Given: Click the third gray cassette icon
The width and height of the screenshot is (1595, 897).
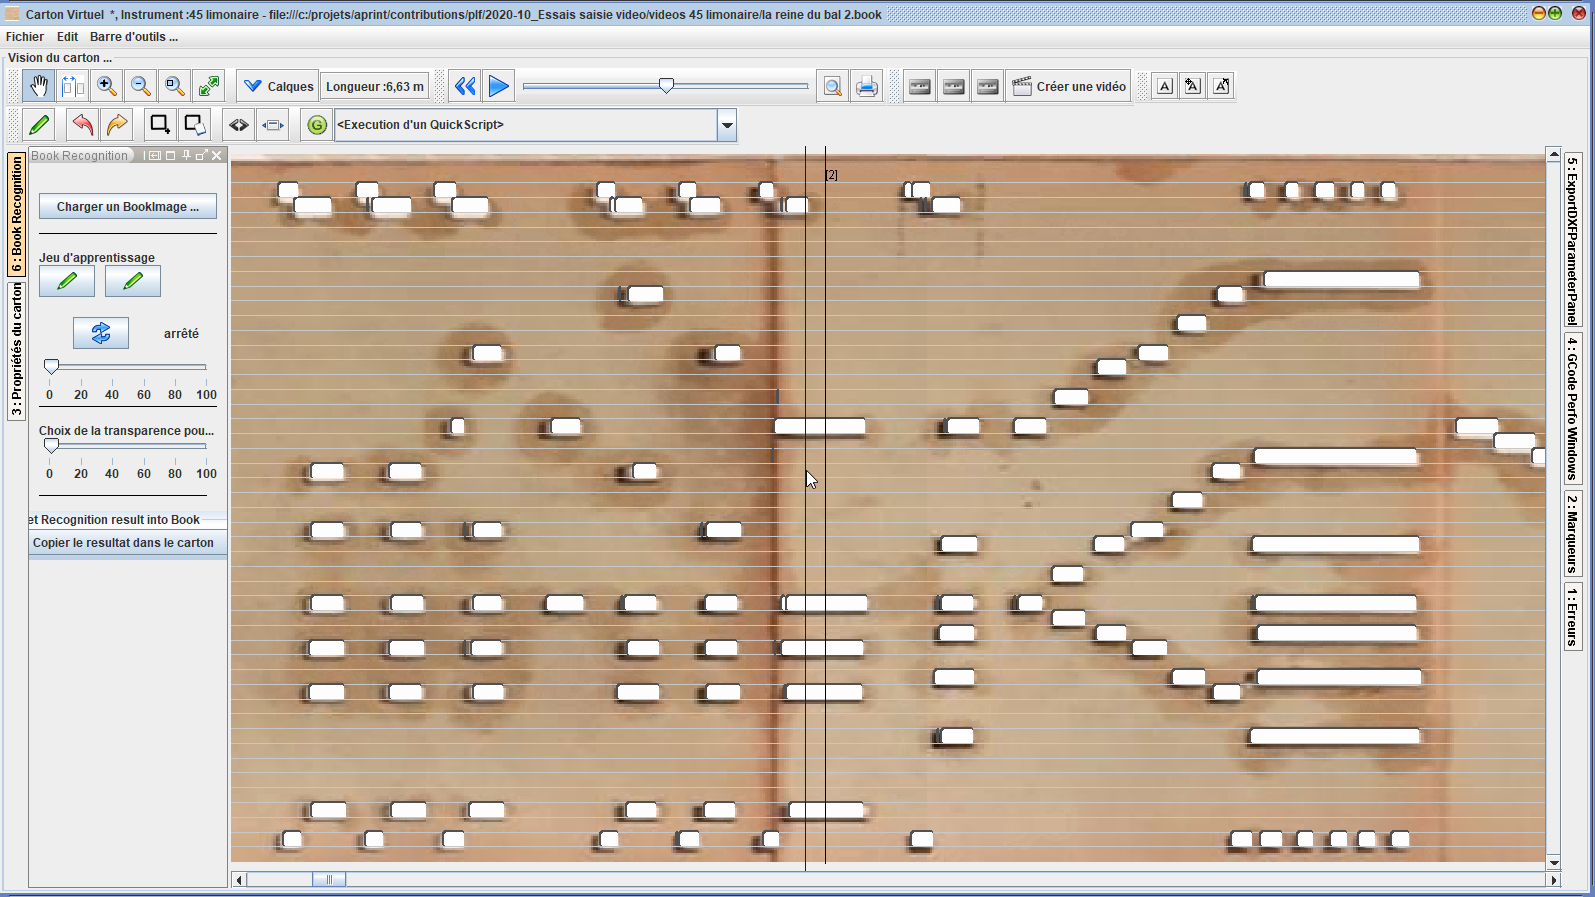Looking at the screenshot, I should click(988, 86).
